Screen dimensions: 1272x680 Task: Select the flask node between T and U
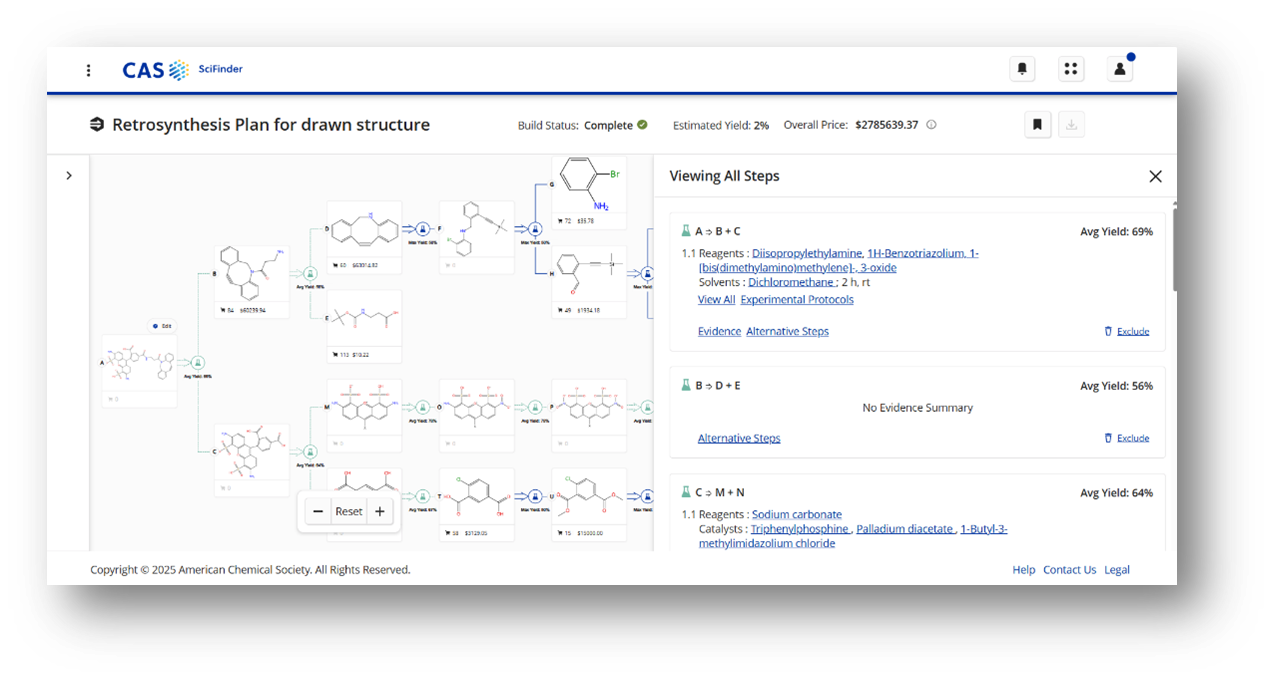534,496
